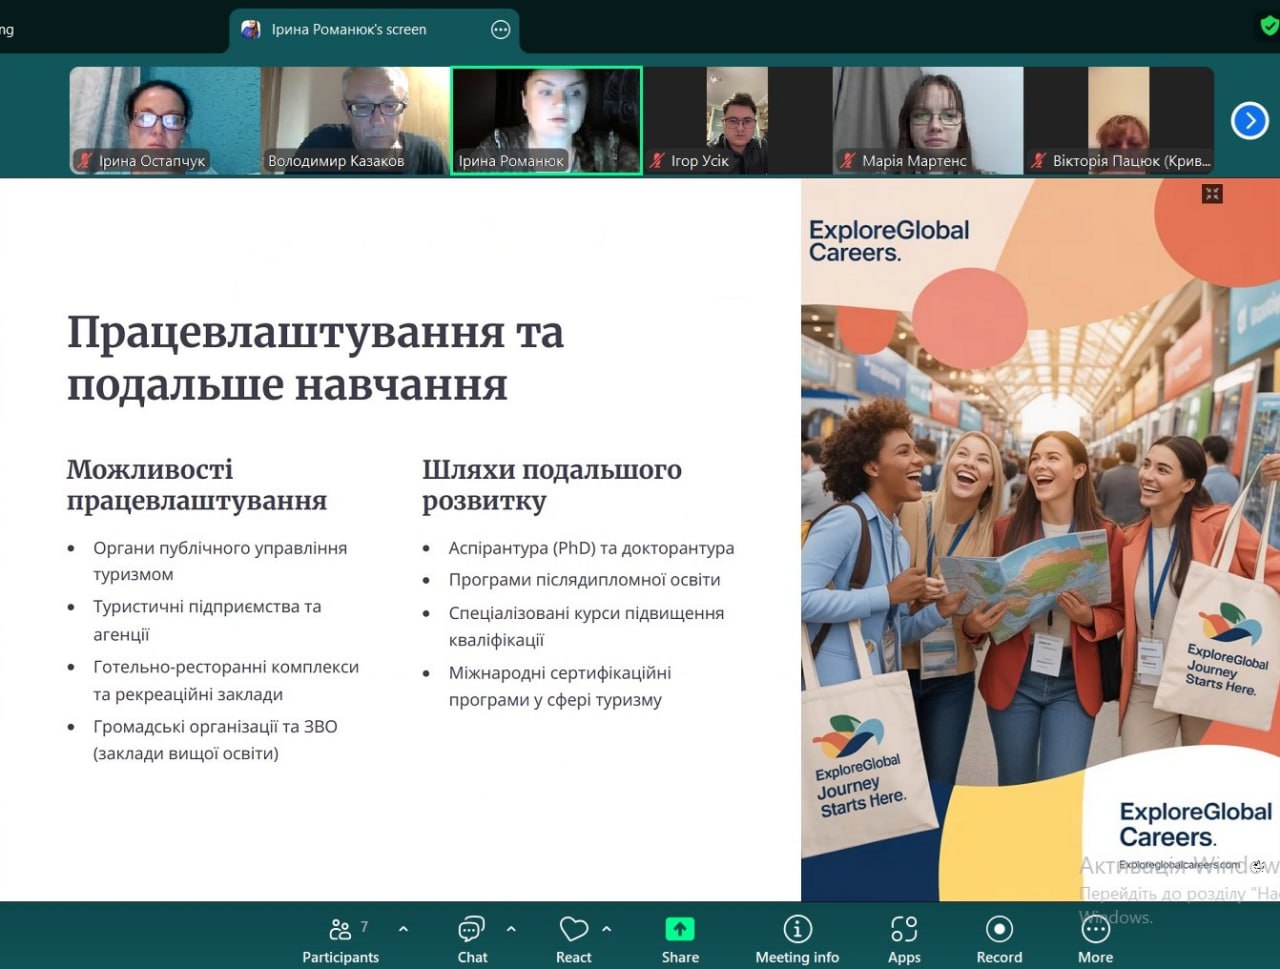Click the green security shield icon

pos(1268,26)
